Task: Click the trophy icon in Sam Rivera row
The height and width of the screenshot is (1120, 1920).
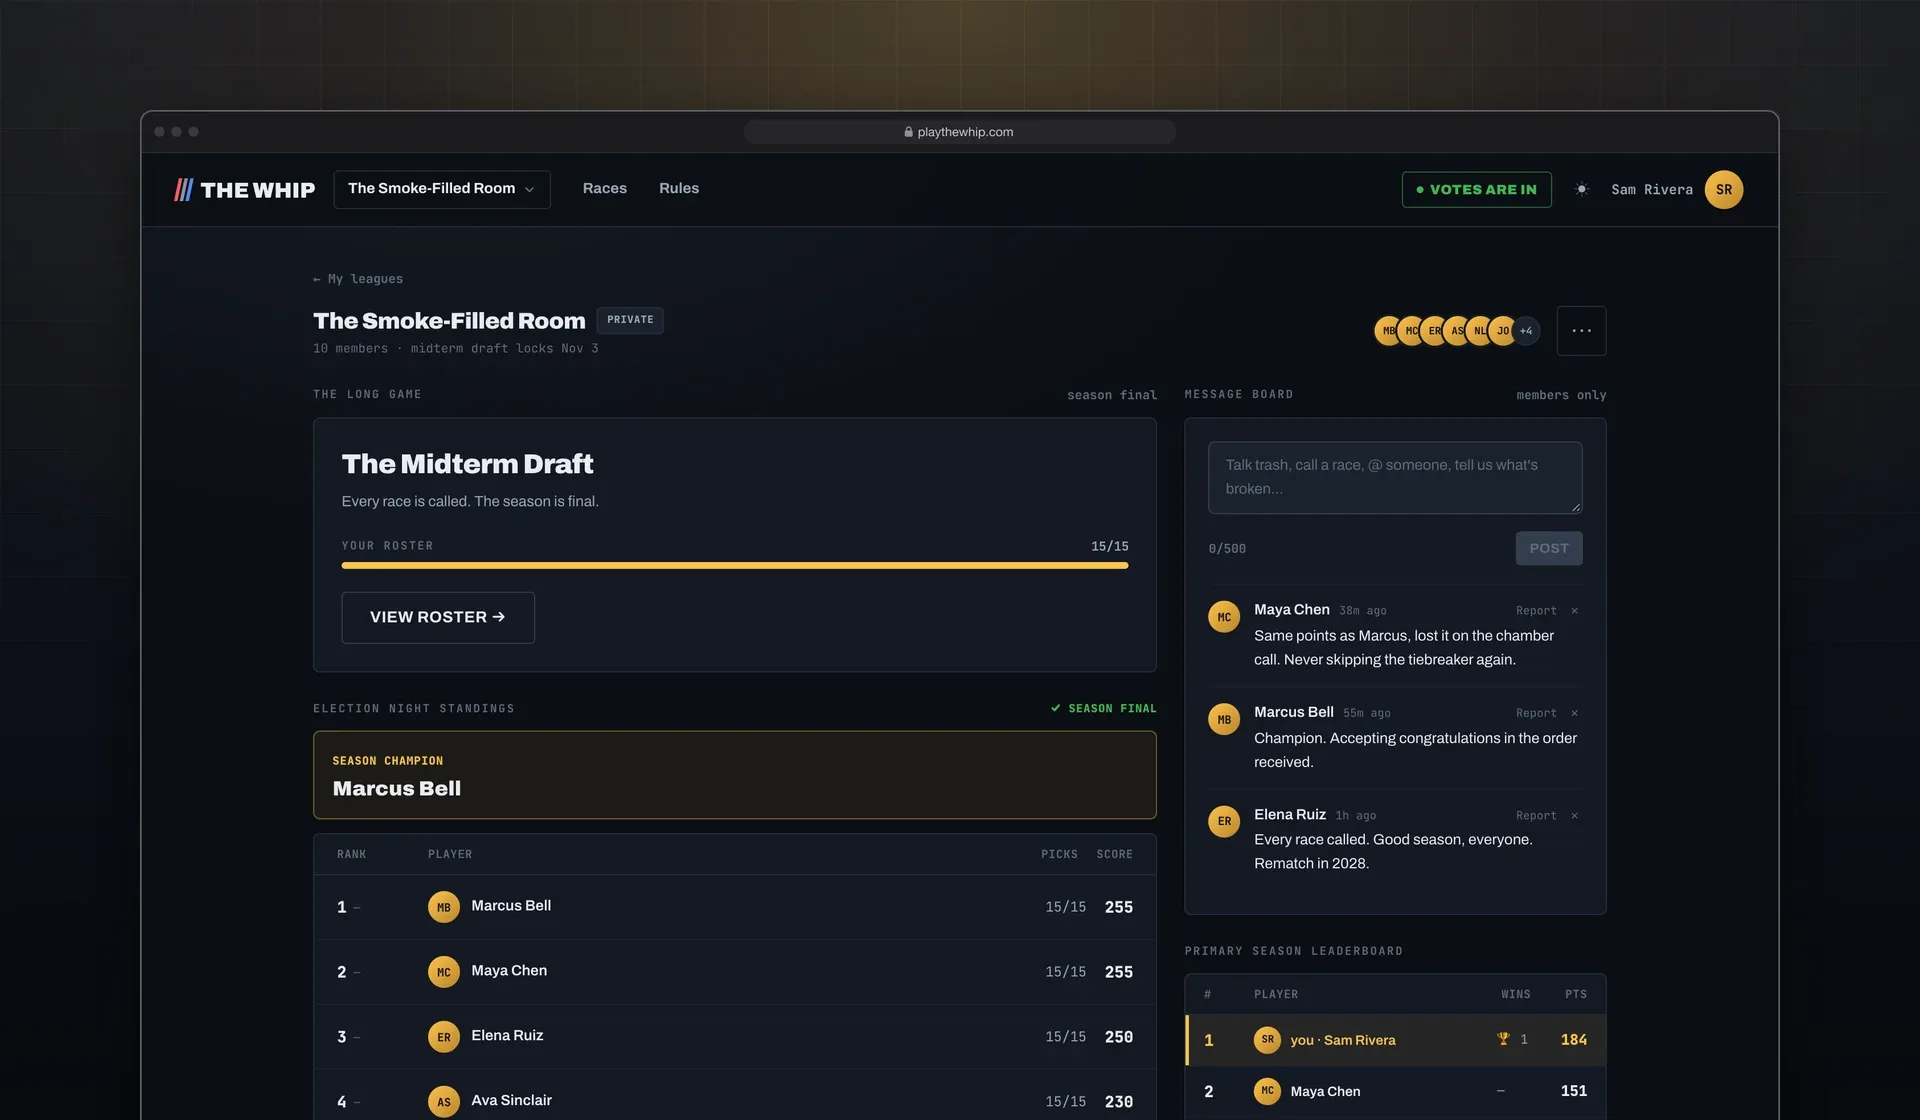Action: 1502,1039
